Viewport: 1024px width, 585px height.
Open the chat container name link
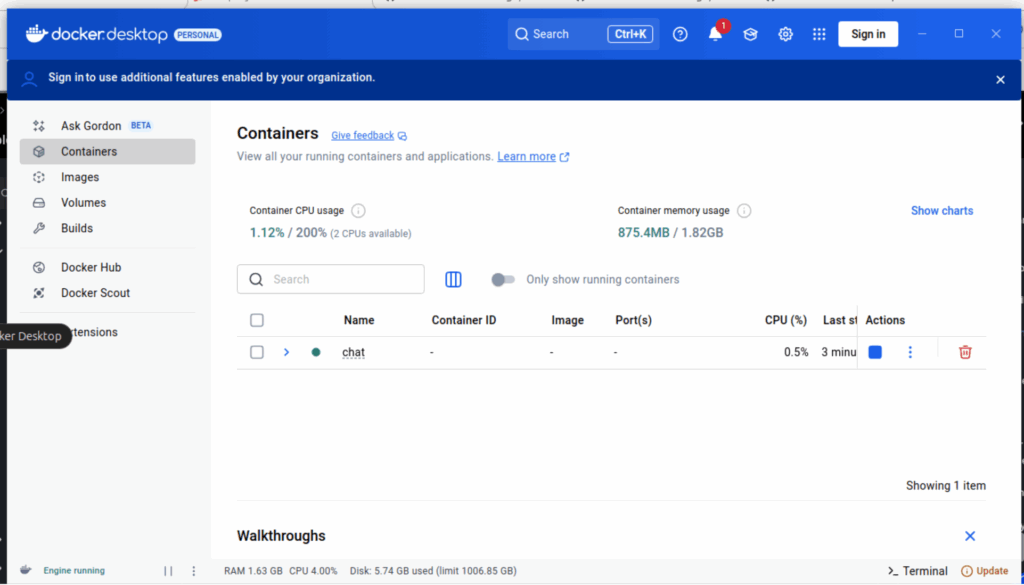(x=353, y=353)
